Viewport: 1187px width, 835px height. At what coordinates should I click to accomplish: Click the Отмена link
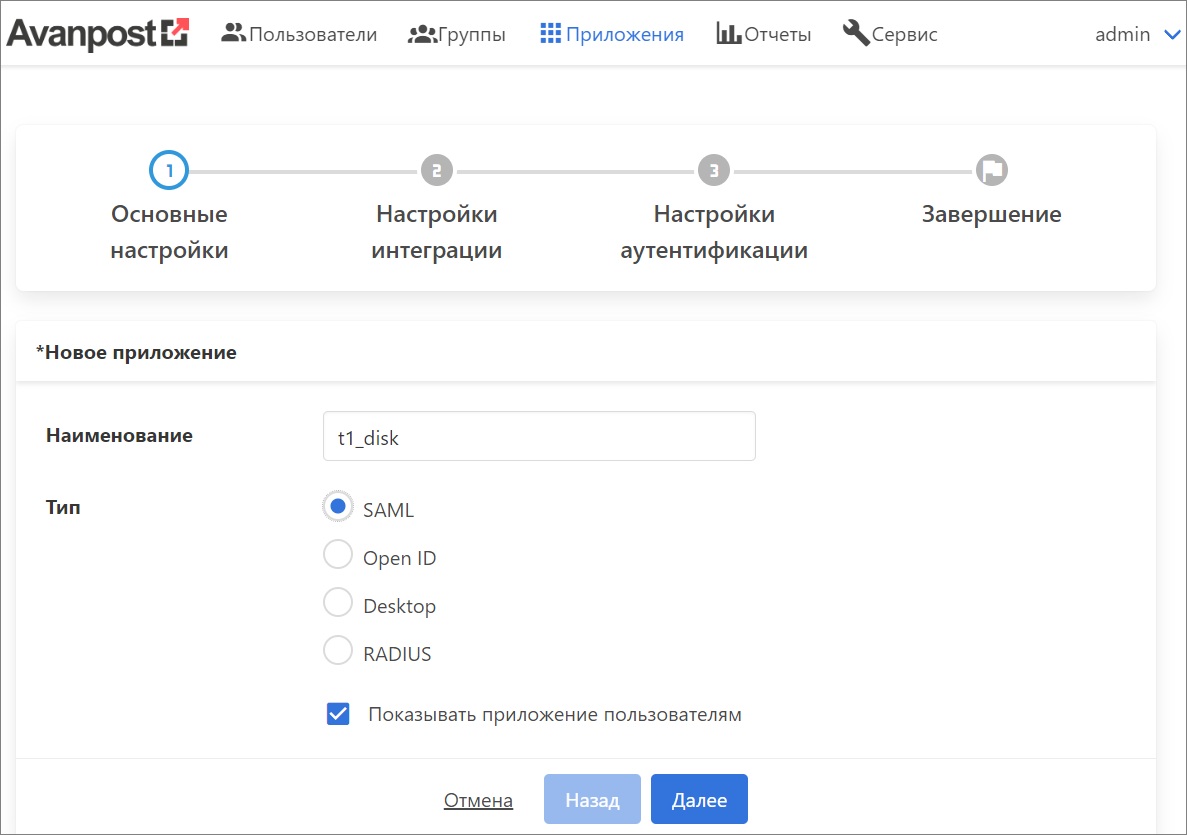pos(478,800)
